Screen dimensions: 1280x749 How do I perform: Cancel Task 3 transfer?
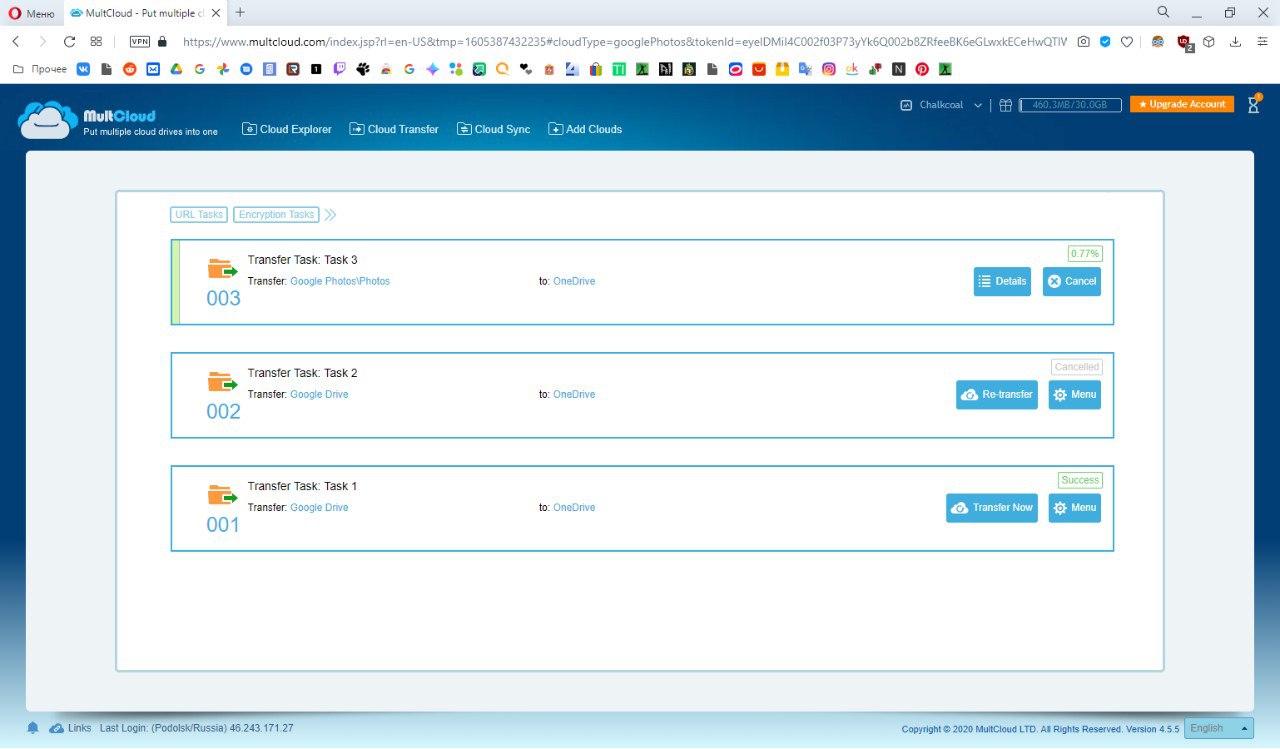[x=1072, y=281]
